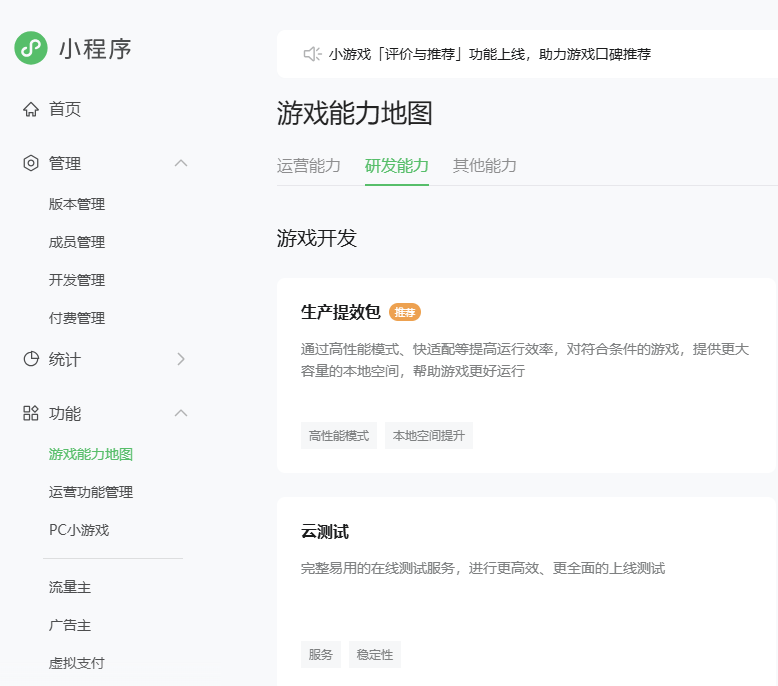The height and width of the screenshot is (686, 778).
Task: Click the 稳定性 tag
Action: pos(375,654)
